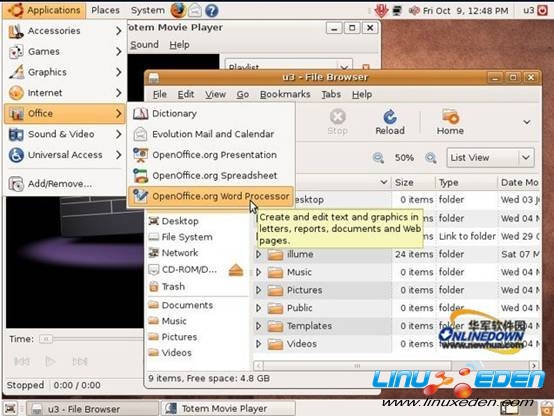The width and height of the screenshot is (554, 416).
Task: Zoom out in File Browser
Action: pos(378,158)
